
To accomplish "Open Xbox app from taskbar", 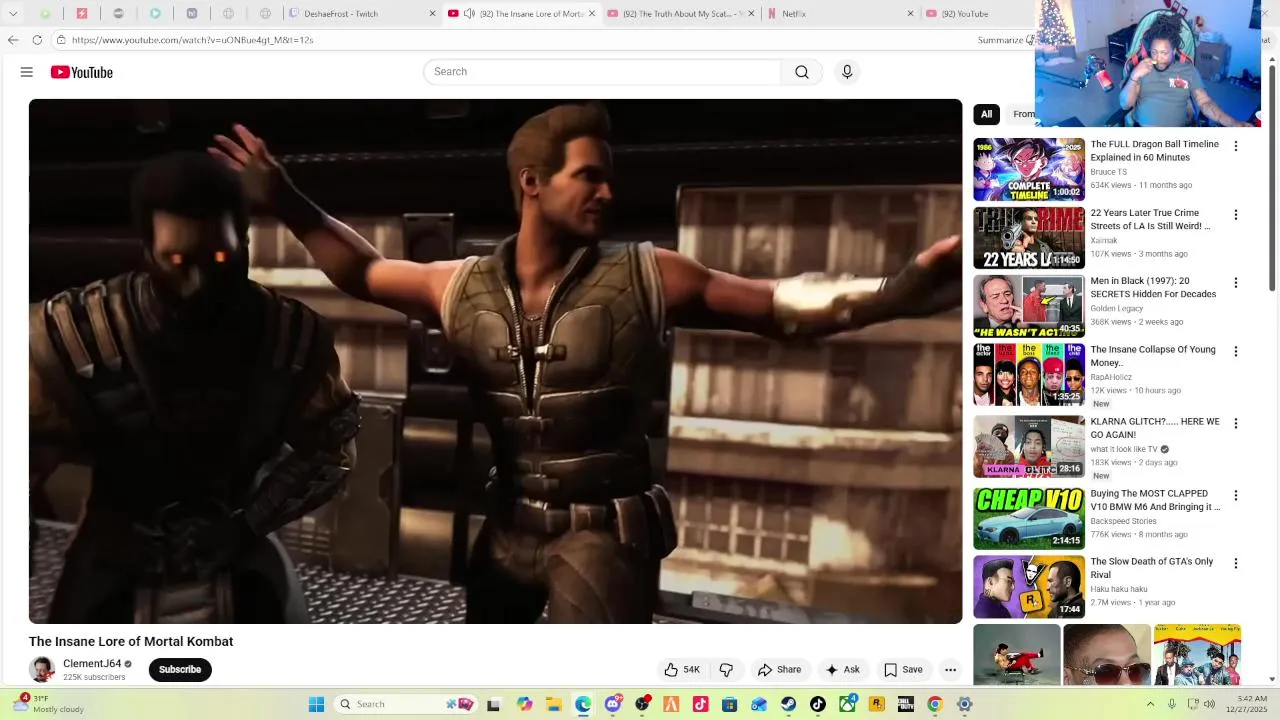I will [847, 704].
